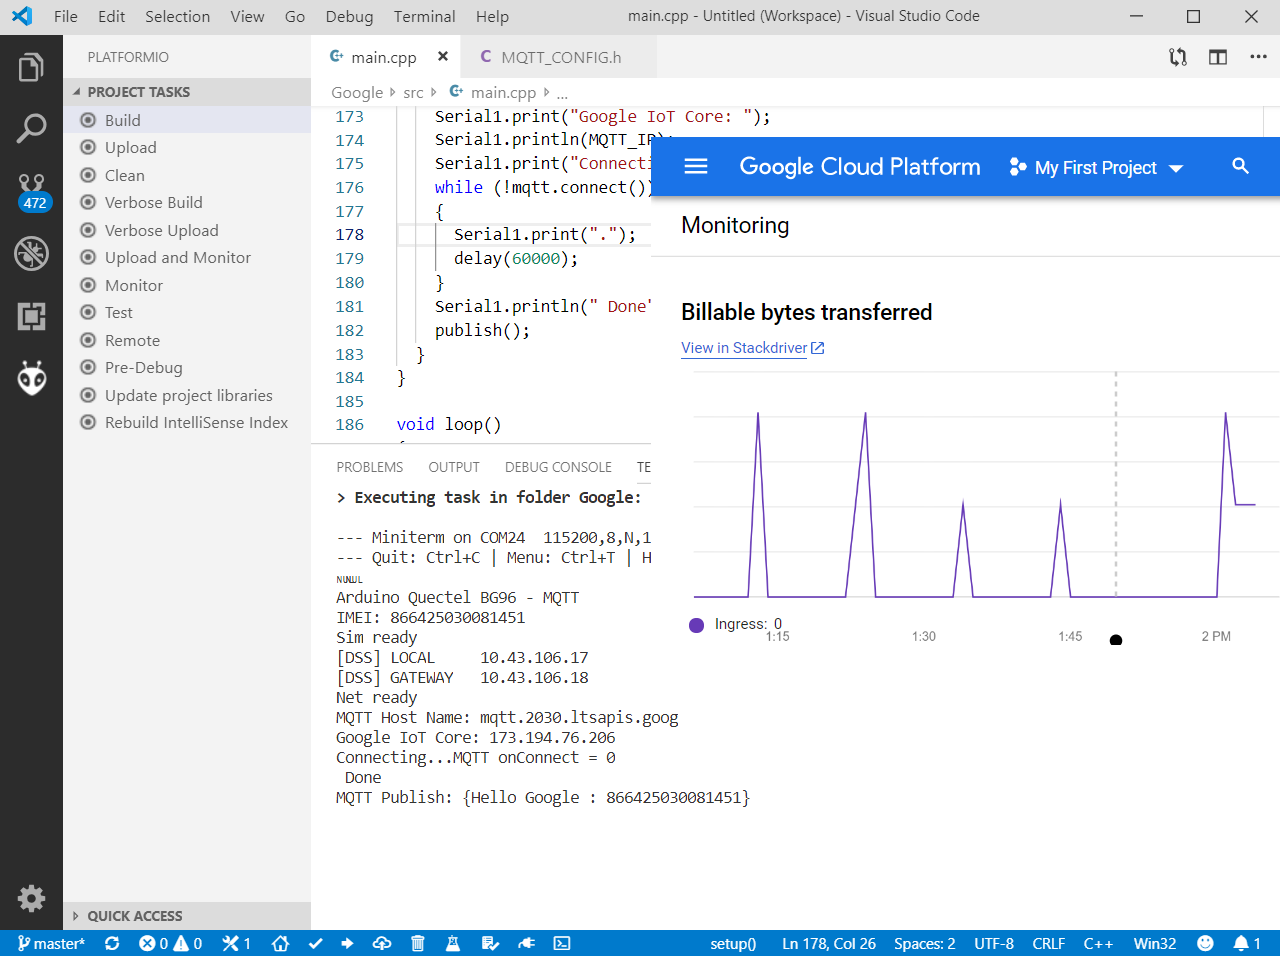
Task: Click line number 178 in the gutter
Action: pyautogui.click(x=350, y=234)
